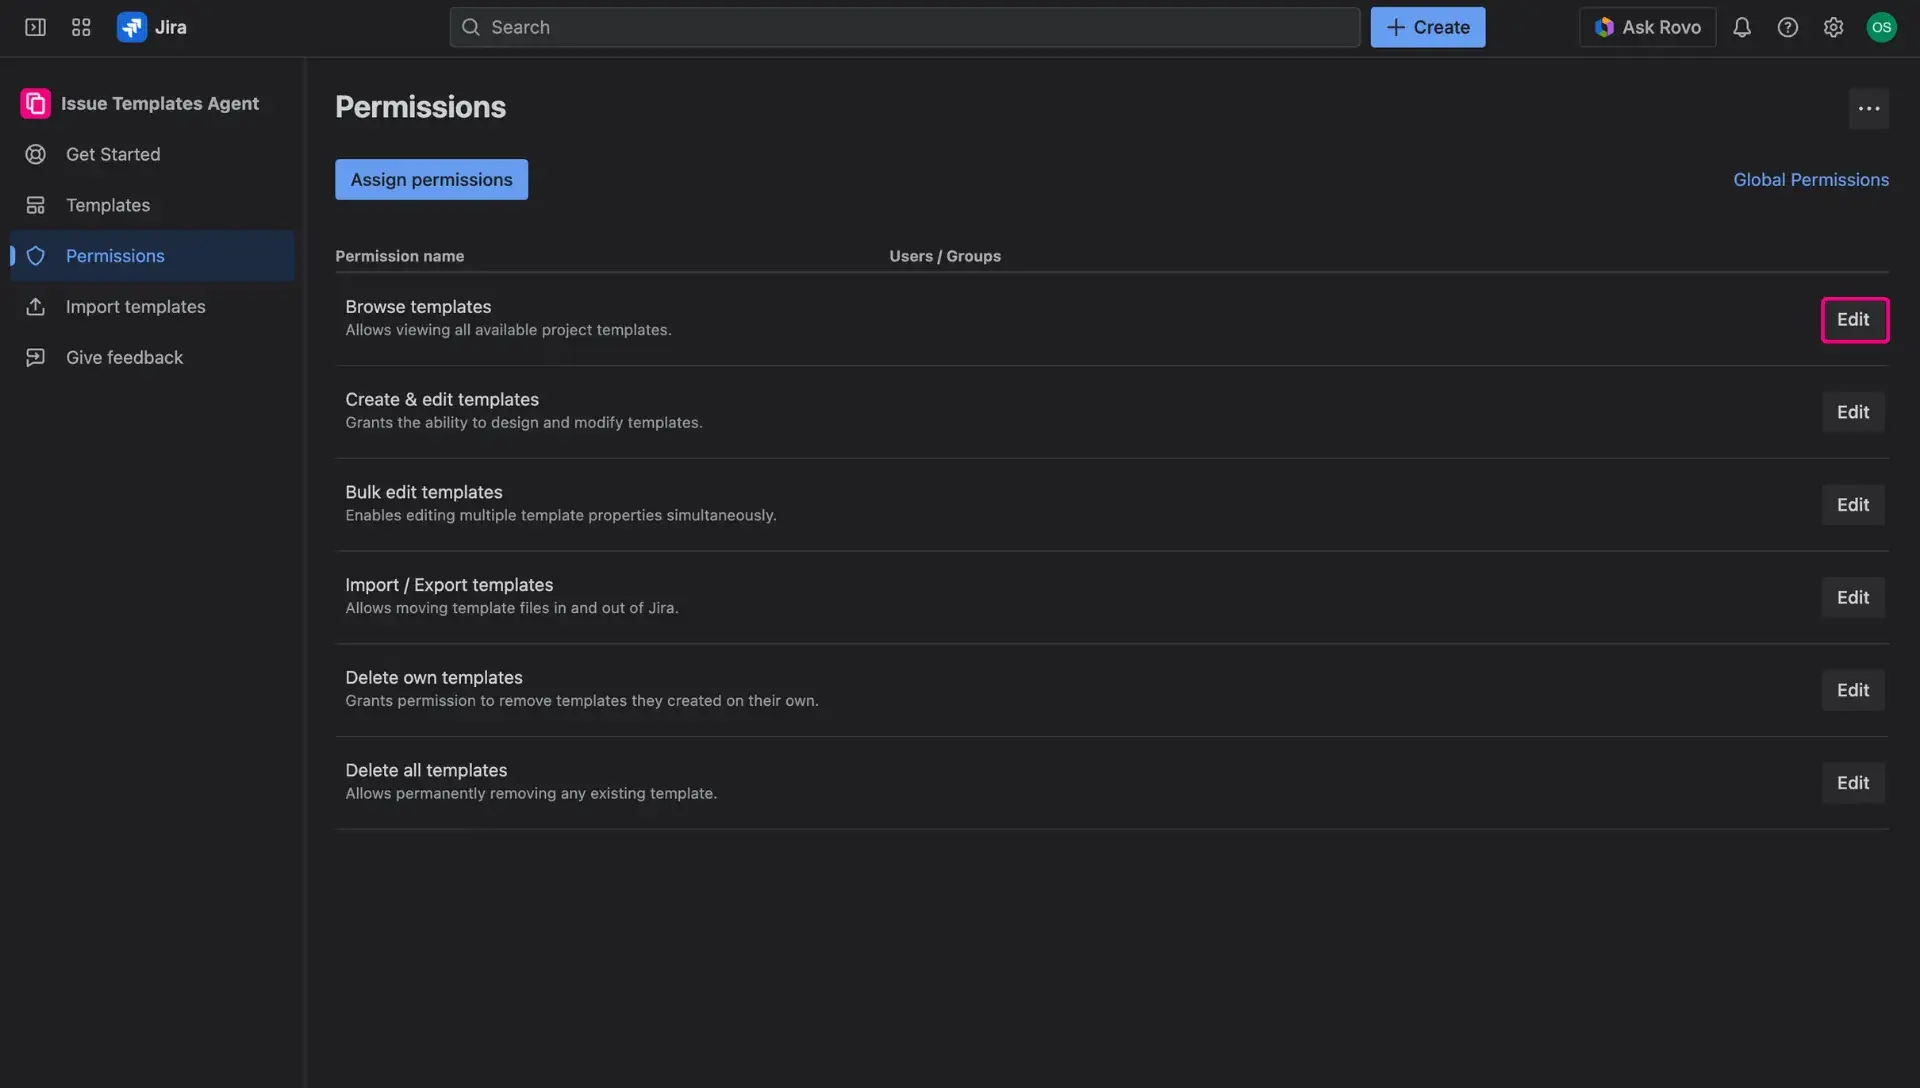1920x1088 pixels.
Task: Click the Create button
Action: 1427,27
